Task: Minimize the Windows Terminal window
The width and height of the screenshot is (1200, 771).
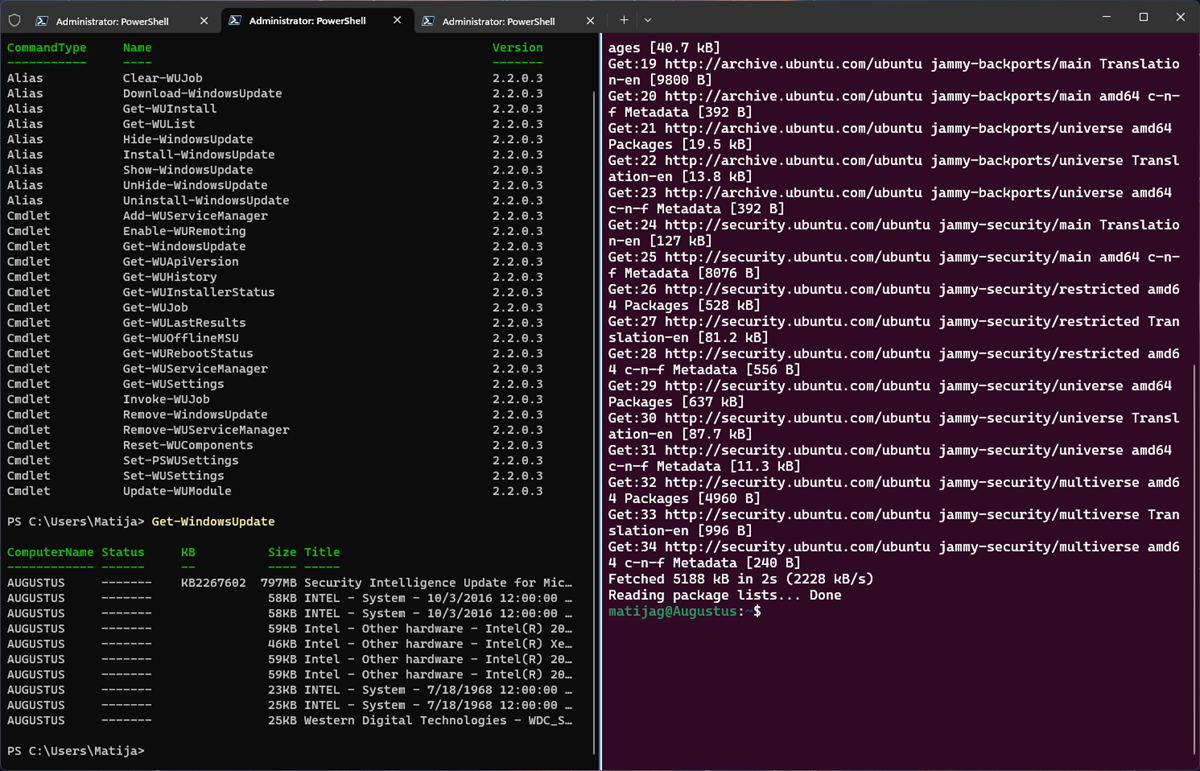Action: click(1107, 17)
